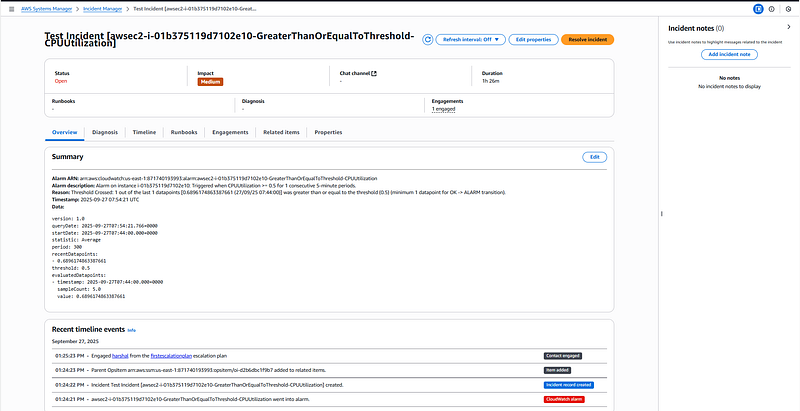
Task: Go to Incident Manager breadcrumb
Action: point(103,9)
